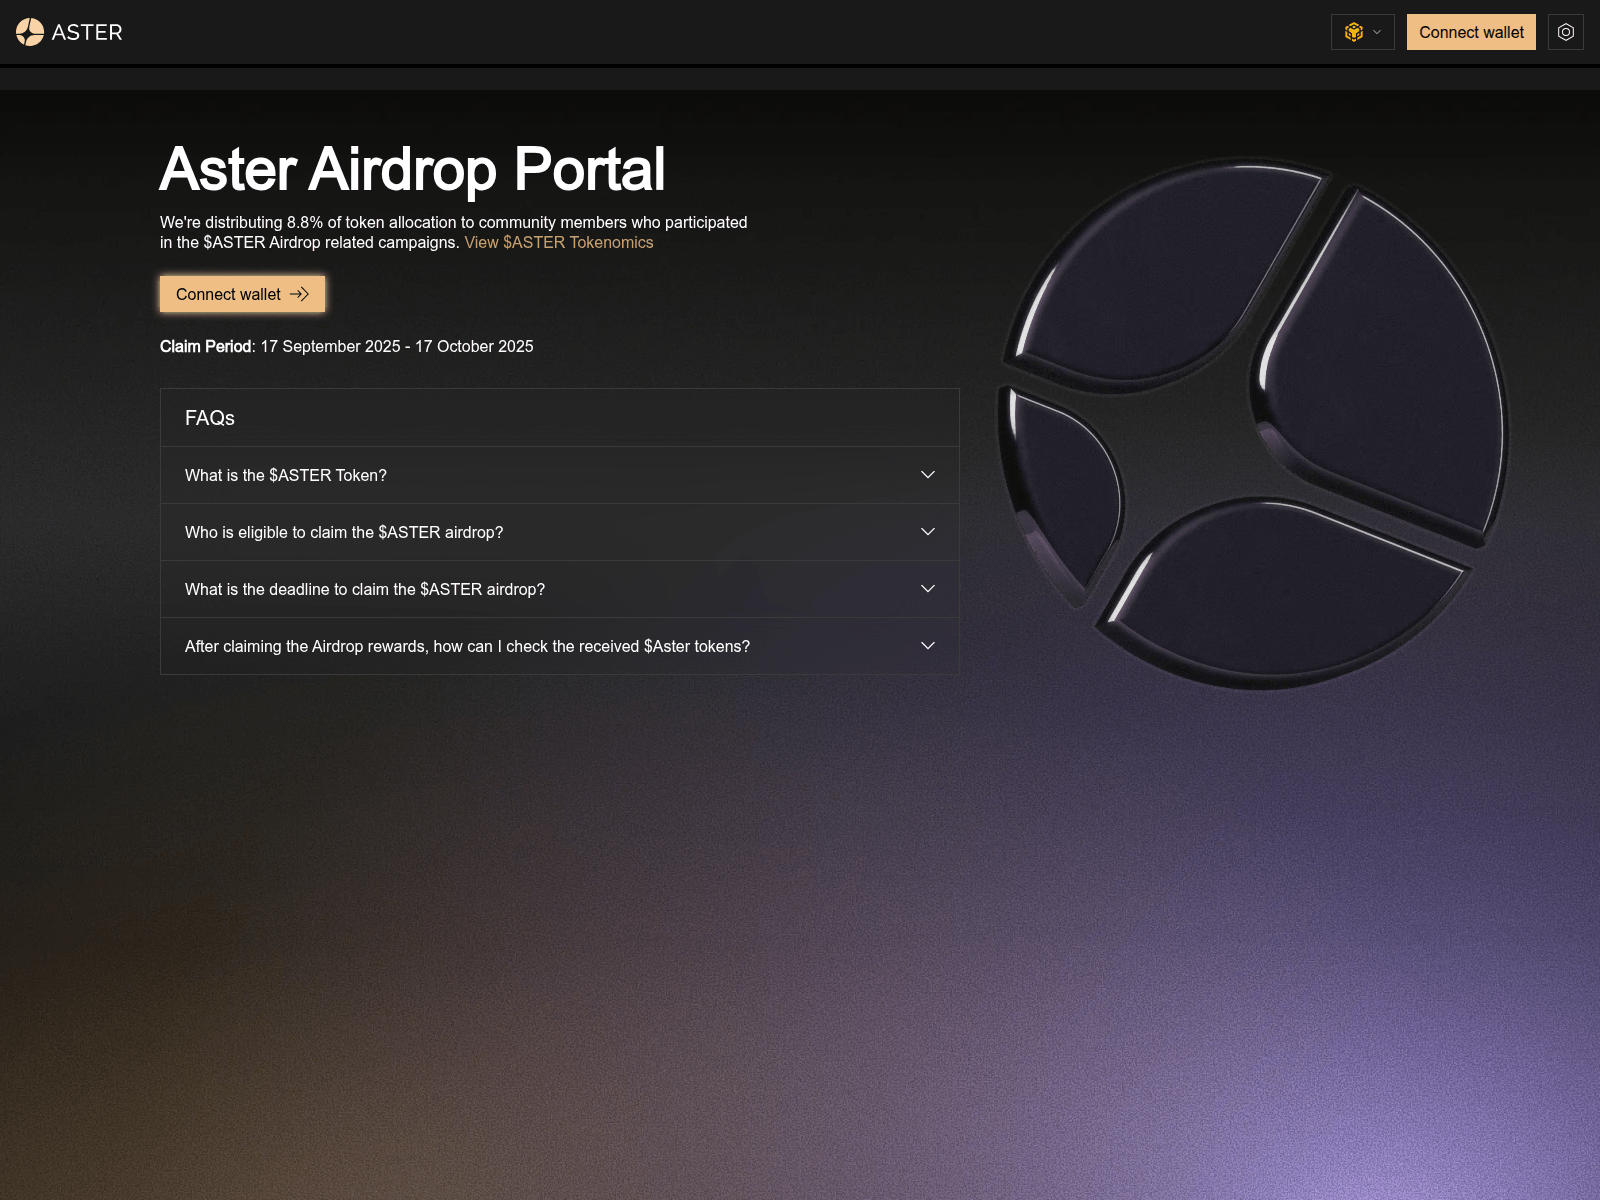Viewport: 1600px width, 1200px height.
Task: Click chevron next to $ASTER Token question
Action: coord(927,475)
